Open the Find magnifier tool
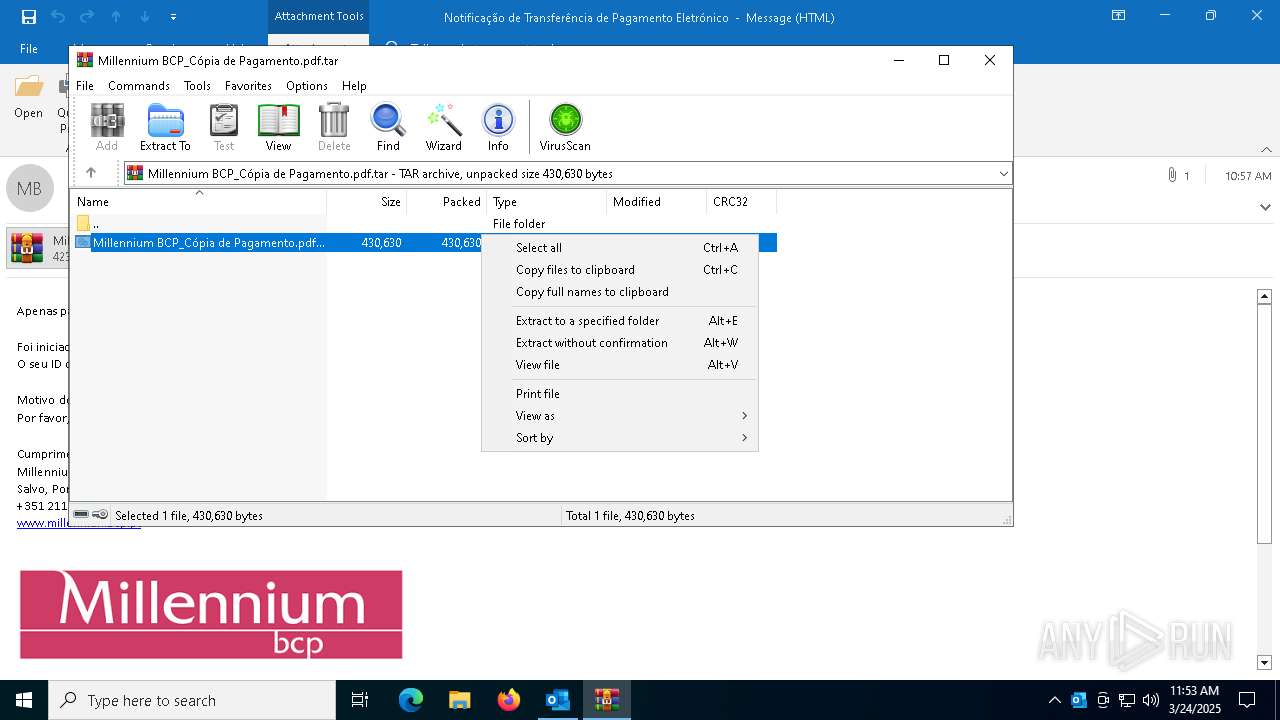 [x=388, y=127]
